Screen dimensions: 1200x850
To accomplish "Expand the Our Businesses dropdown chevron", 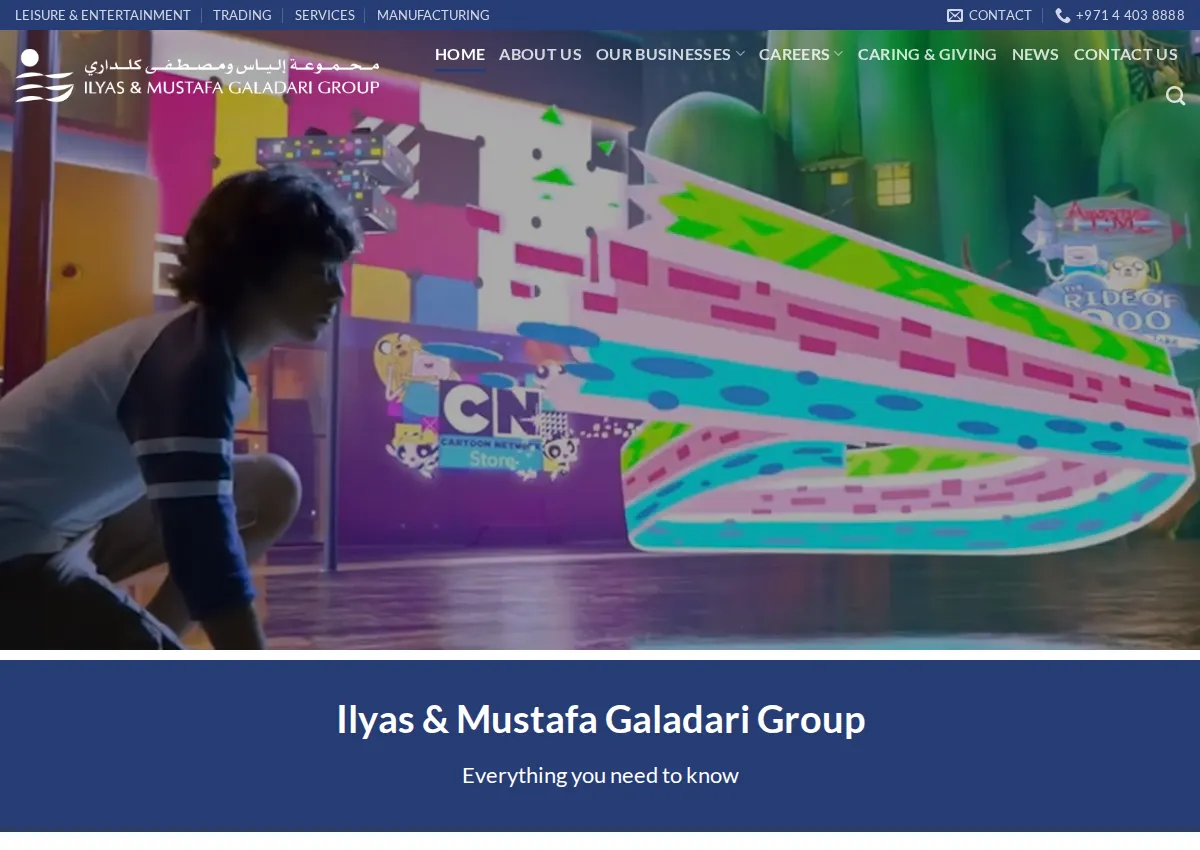I will (x=740, y=55).
